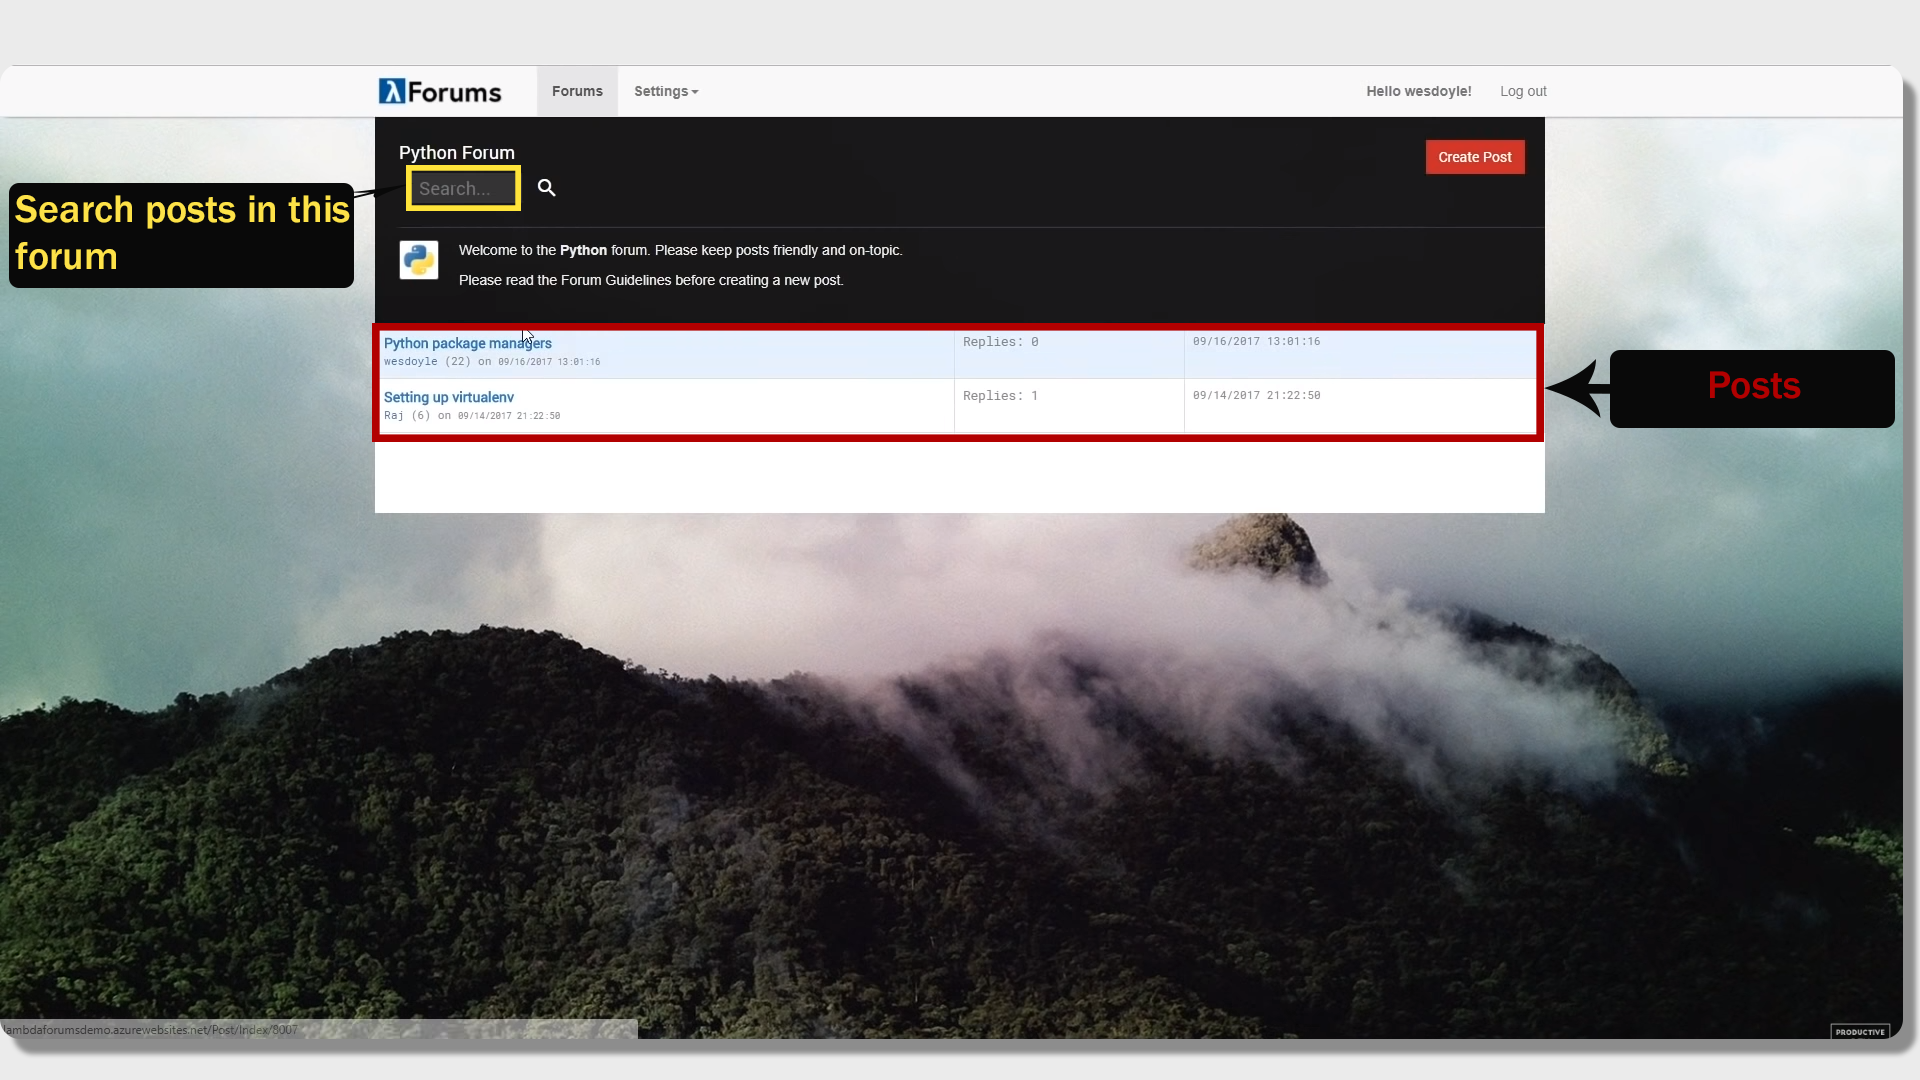1920x1080 pixels.
Task: Click the 09/14/2017 21:22:50 last-activity timestamp
Action: click(x=1256, y=395)
